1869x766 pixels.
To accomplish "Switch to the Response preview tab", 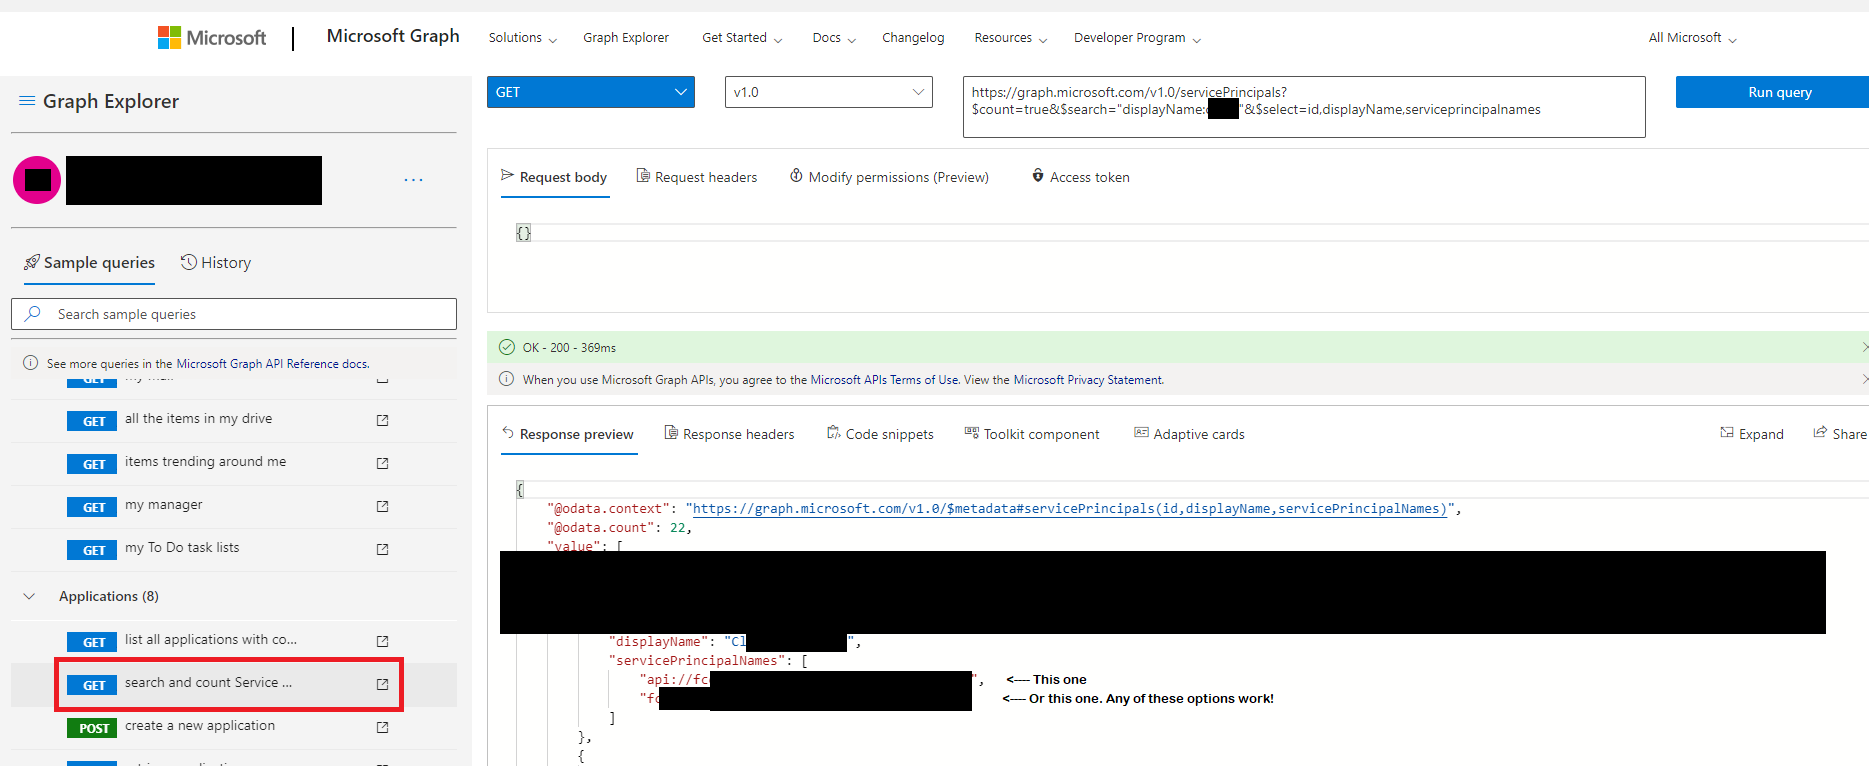I will (x=568, y=434).
